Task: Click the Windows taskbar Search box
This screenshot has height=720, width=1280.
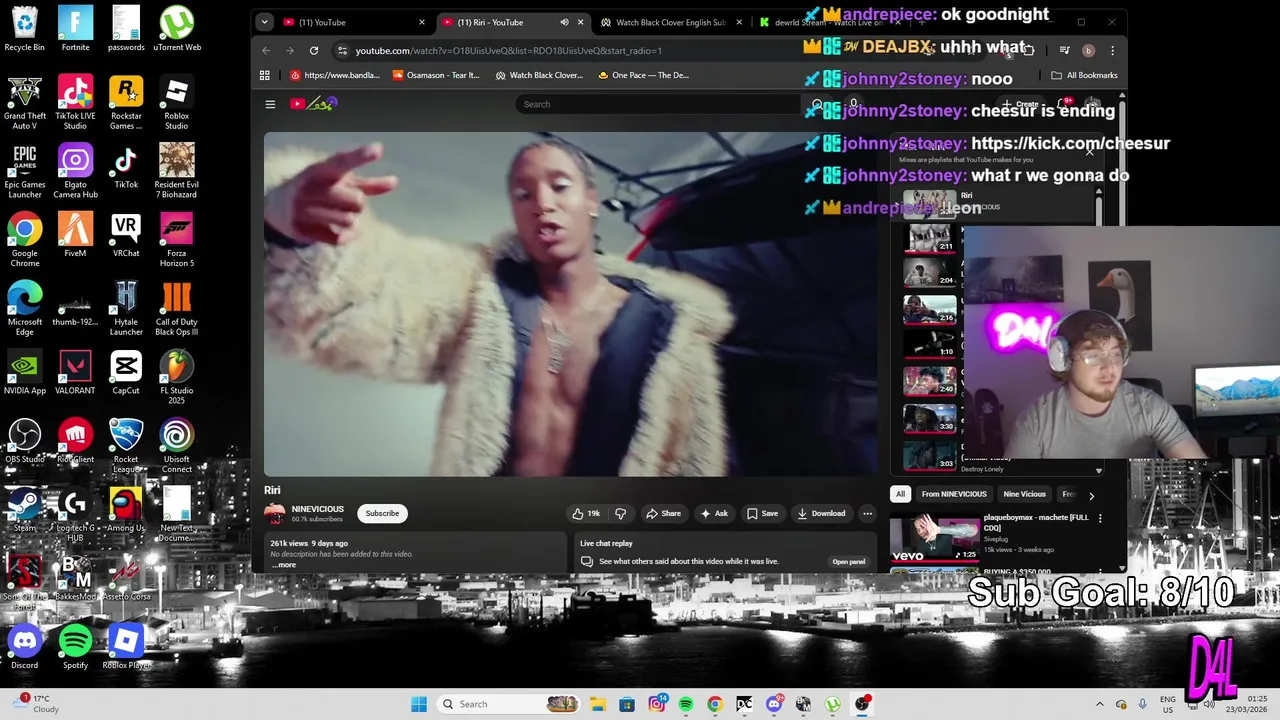Action: [510, 704]
